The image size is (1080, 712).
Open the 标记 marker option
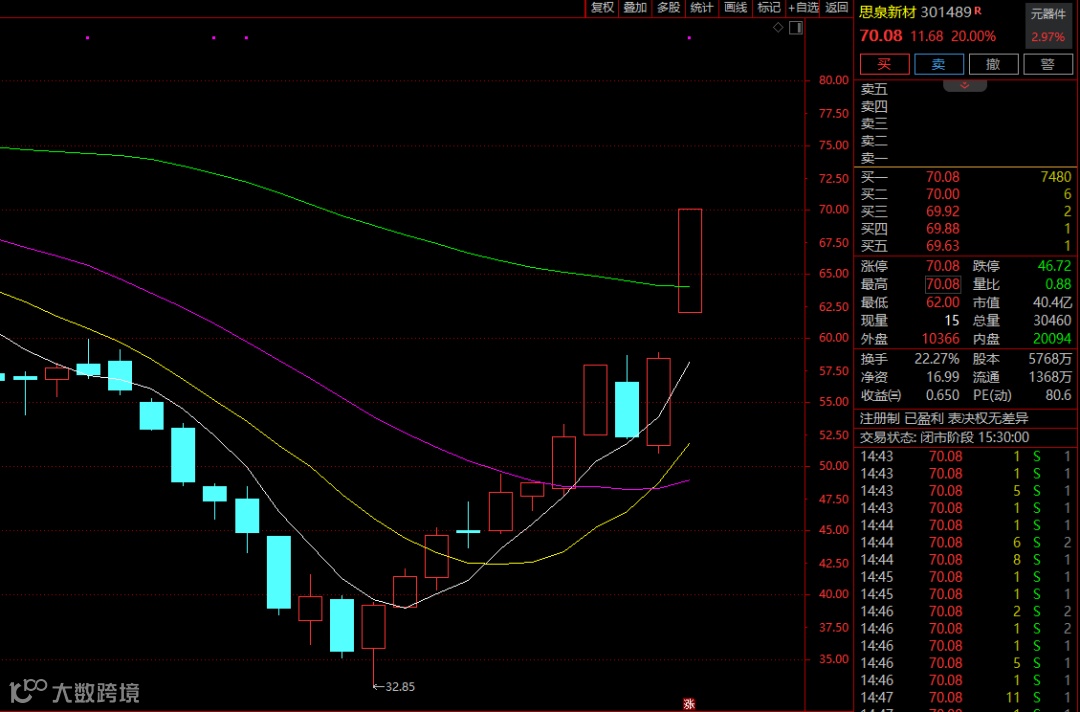click(x=769, y=8)
